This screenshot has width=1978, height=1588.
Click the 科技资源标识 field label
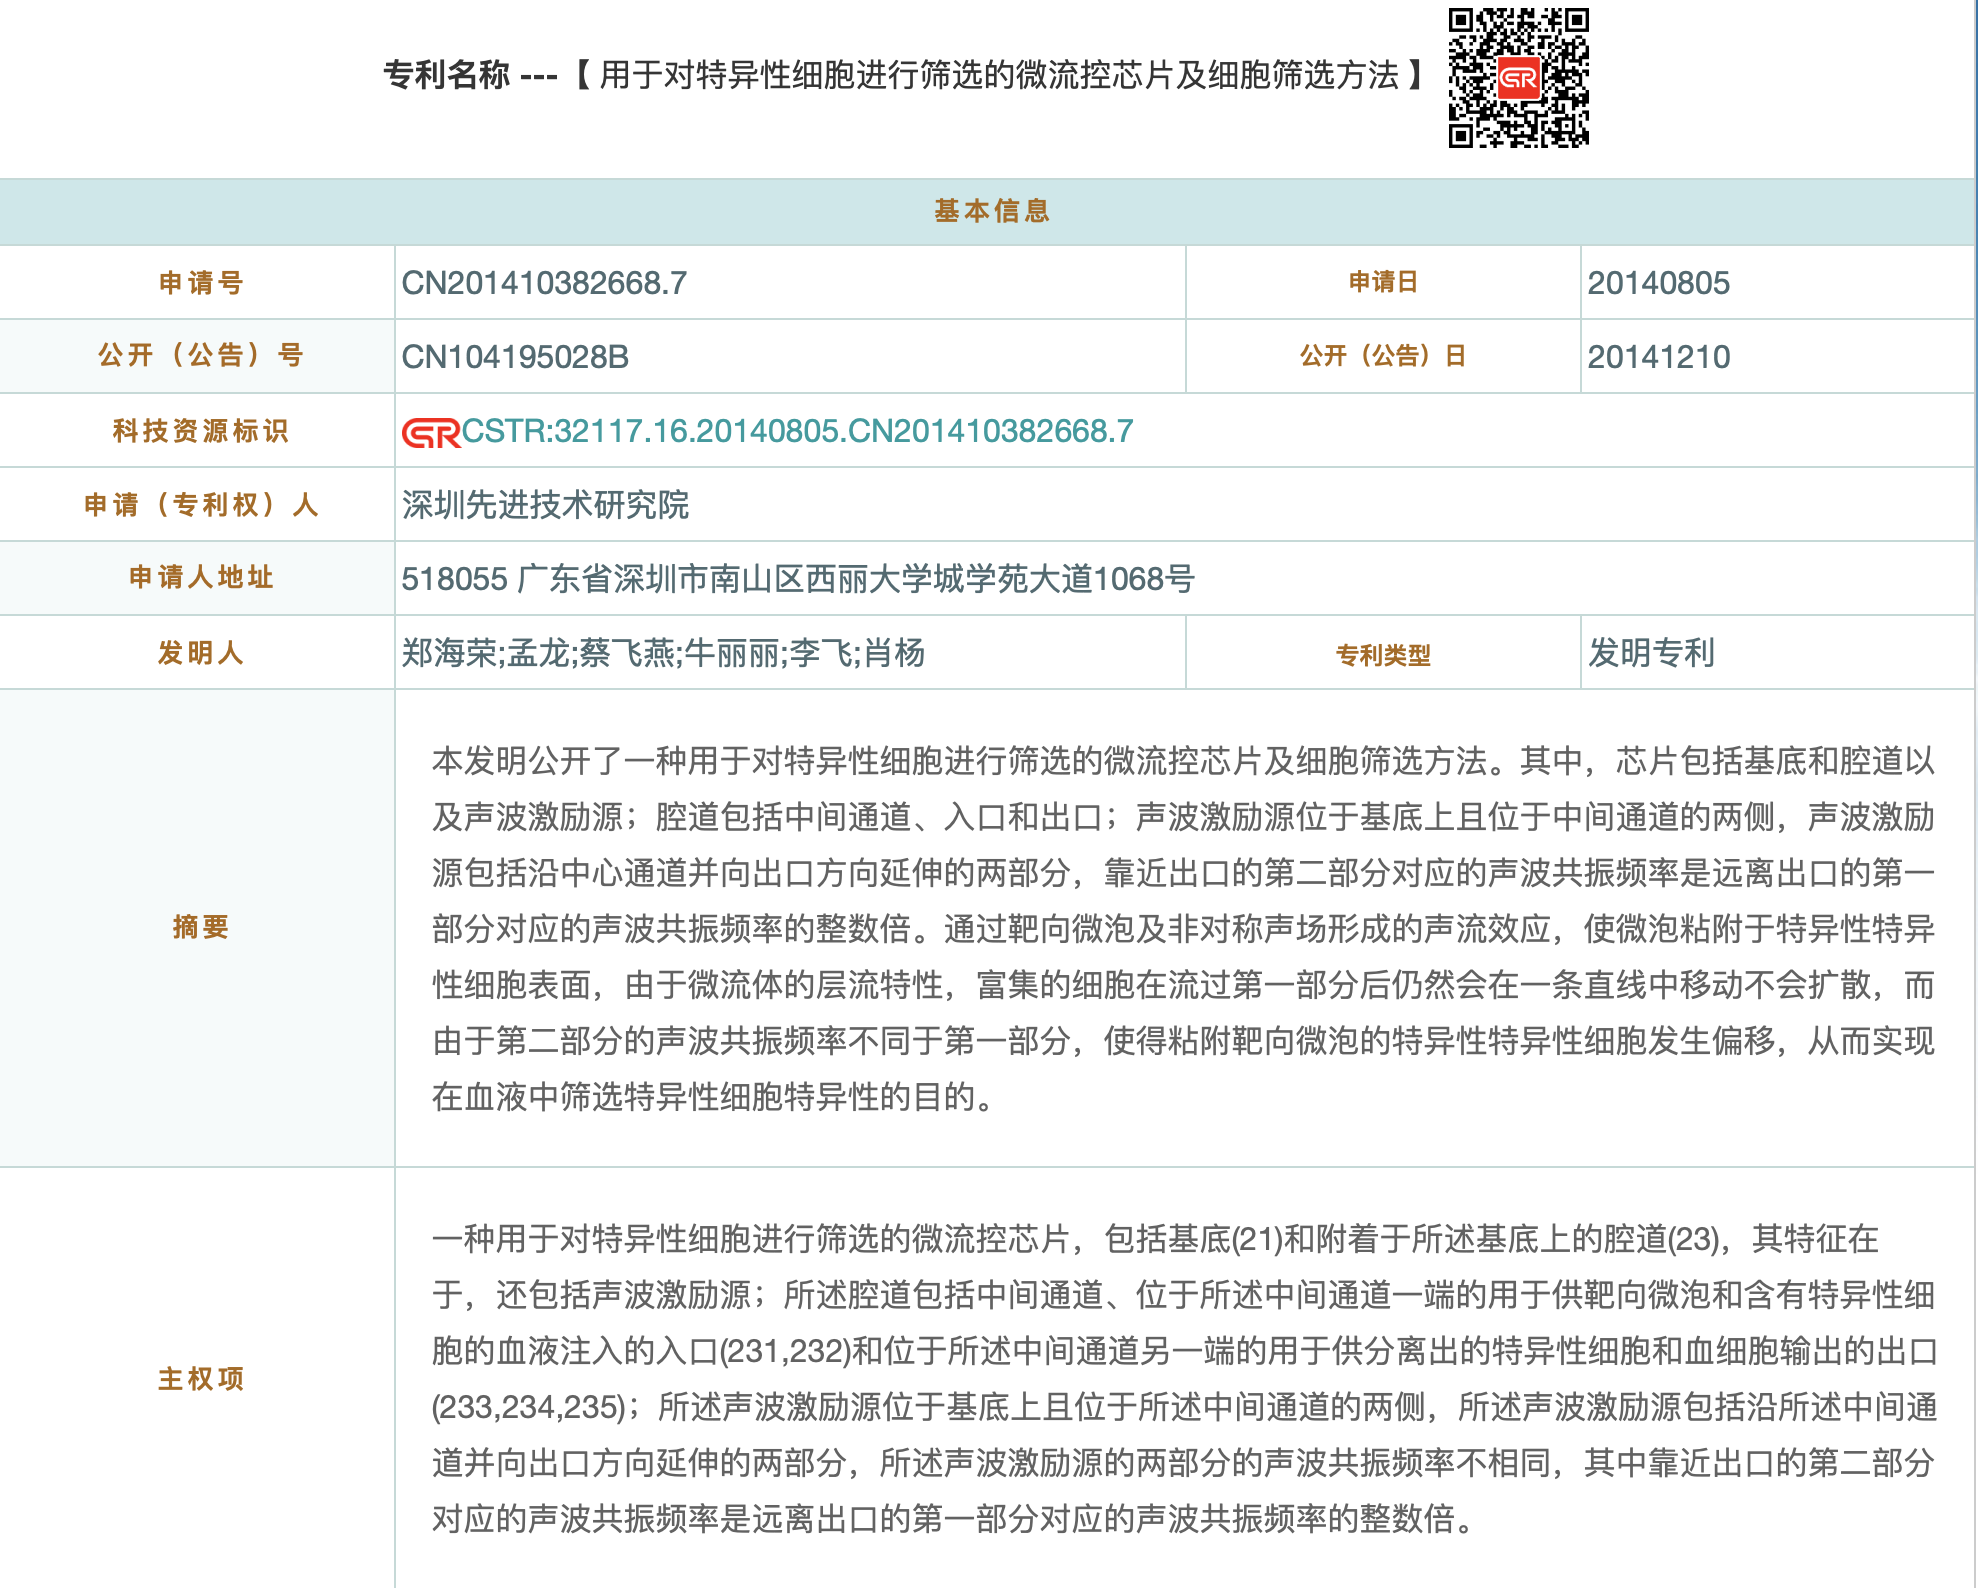click(200, 431)
